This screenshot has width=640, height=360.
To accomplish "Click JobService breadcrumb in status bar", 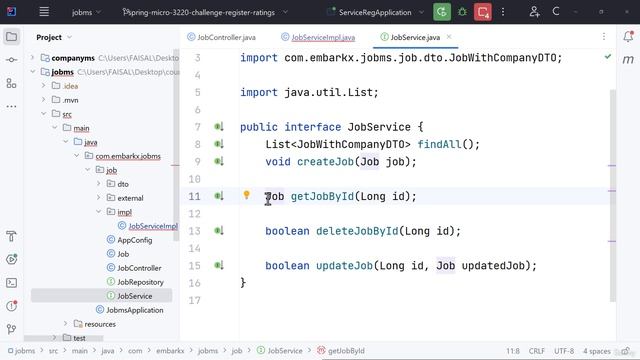I will coord(280,351).
